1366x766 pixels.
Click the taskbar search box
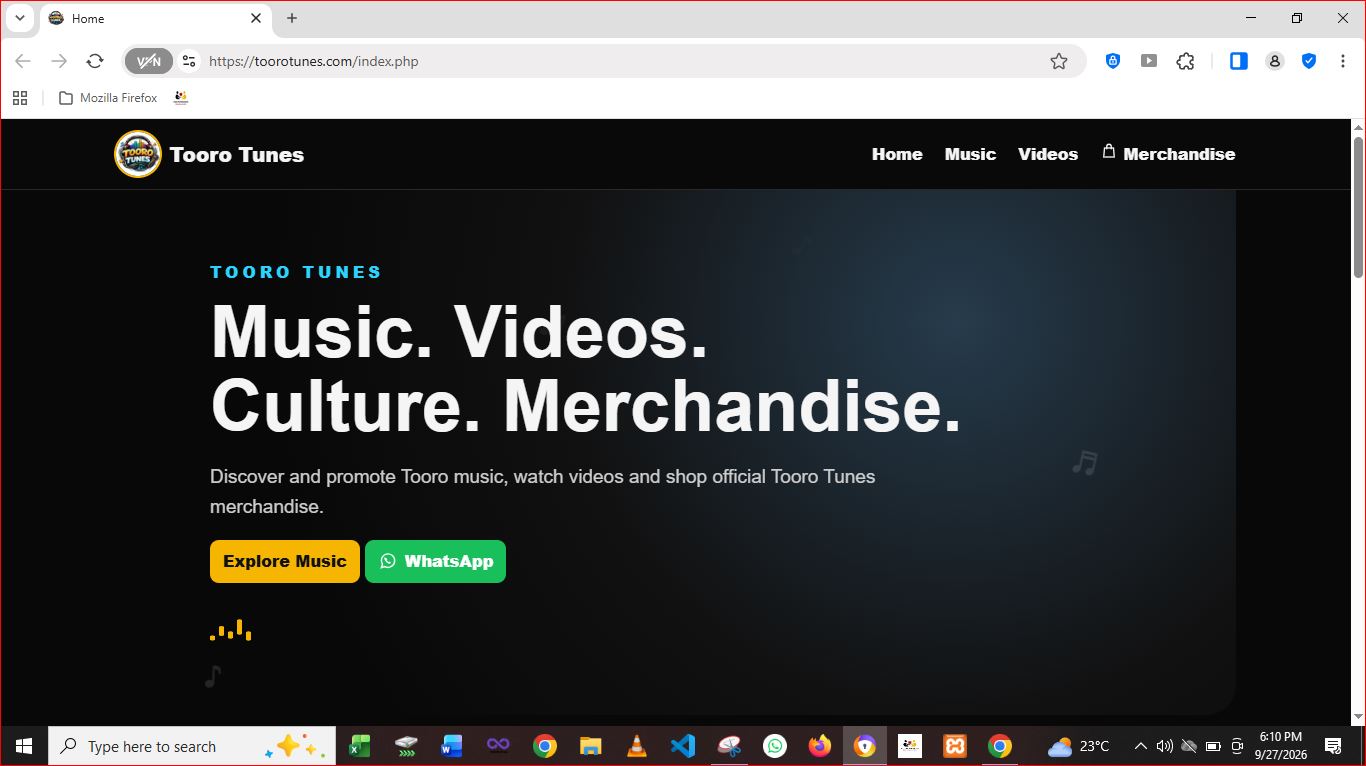192,746
